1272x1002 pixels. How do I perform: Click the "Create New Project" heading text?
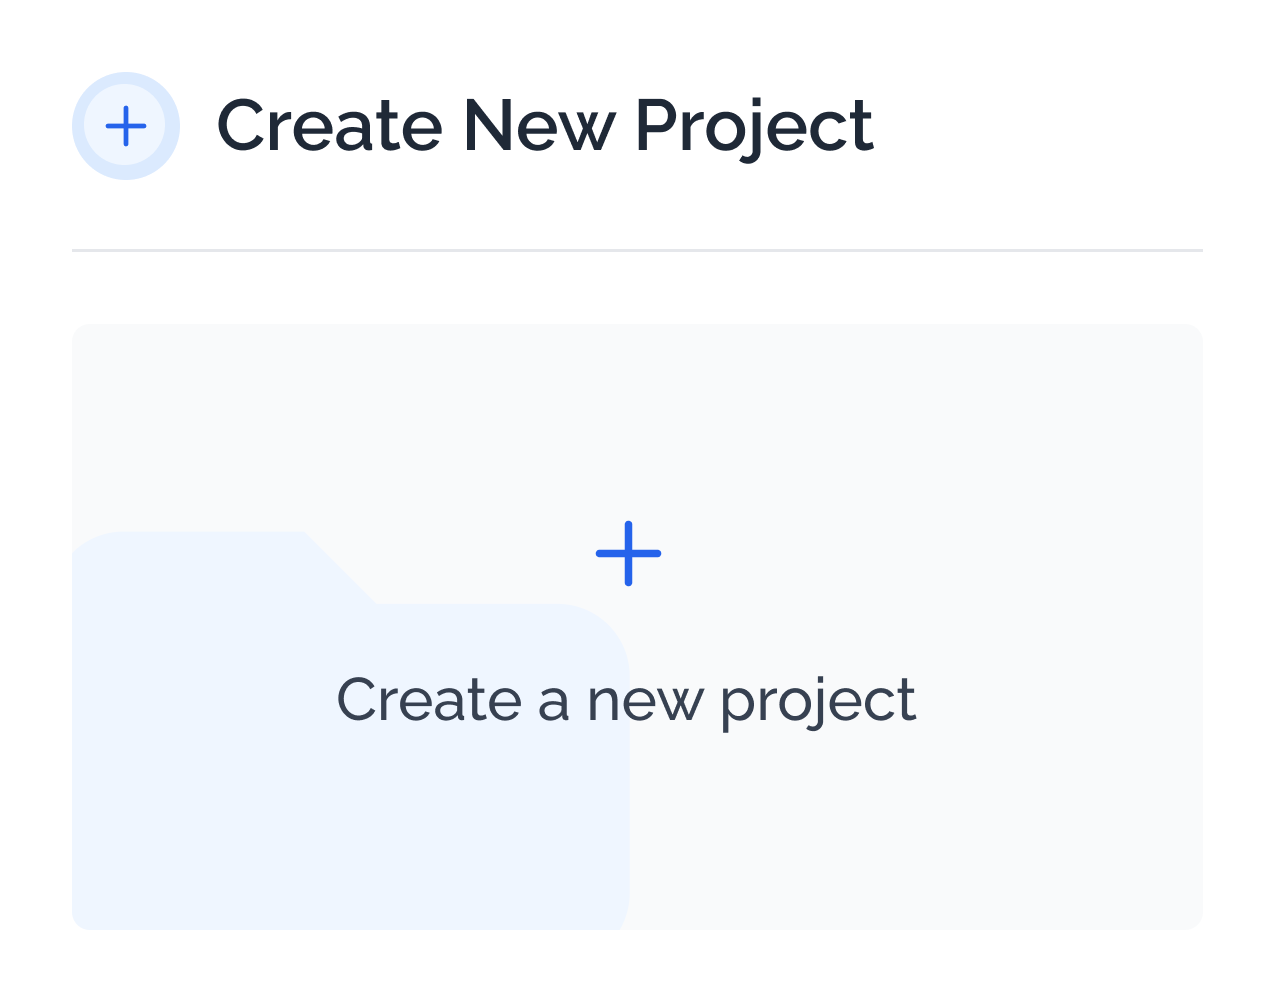545,127
